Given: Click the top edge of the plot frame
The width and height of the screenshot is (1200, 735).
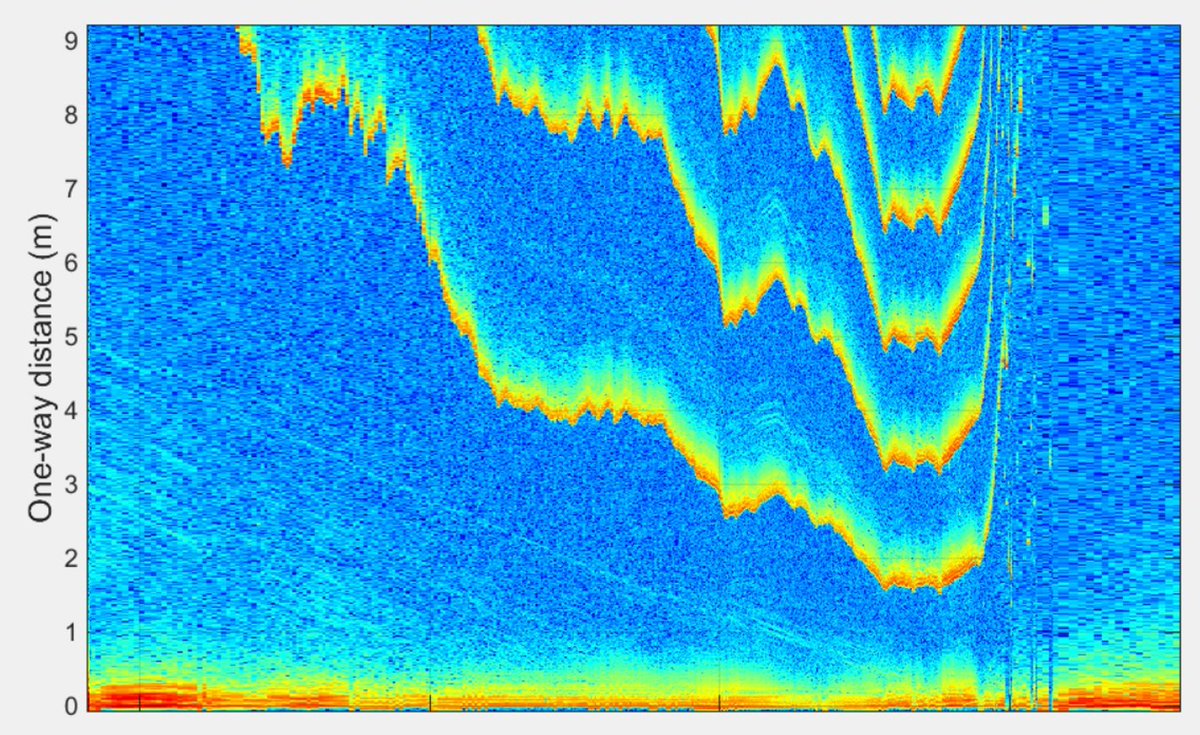Looking at the screenshot, I should pos(600,22).
